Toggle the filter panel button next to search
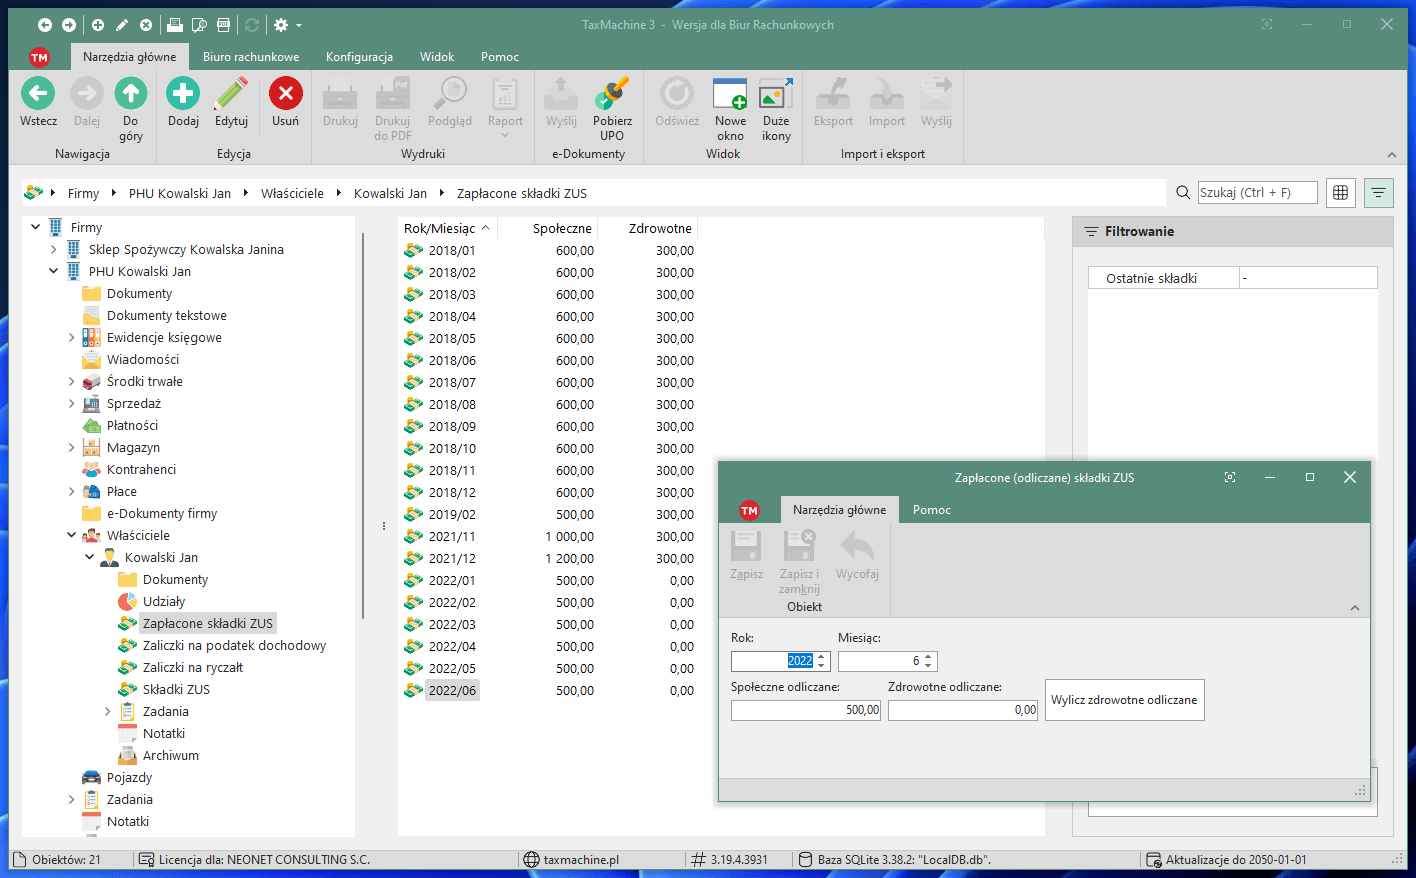 pyautogui.click(x=1378, y=193)
